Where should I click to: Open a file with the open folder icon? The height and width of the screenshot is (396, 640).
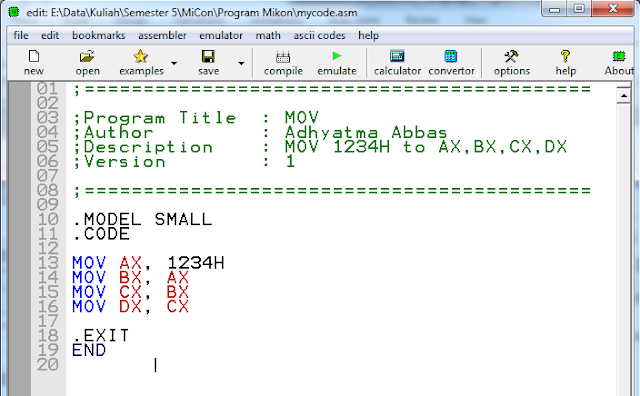[x=87, y=56]
